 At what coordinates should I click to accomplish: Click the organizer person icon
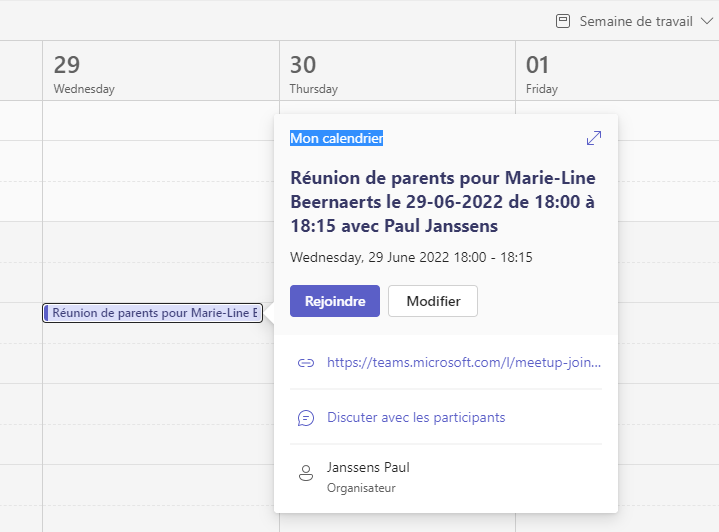point(306,473)
